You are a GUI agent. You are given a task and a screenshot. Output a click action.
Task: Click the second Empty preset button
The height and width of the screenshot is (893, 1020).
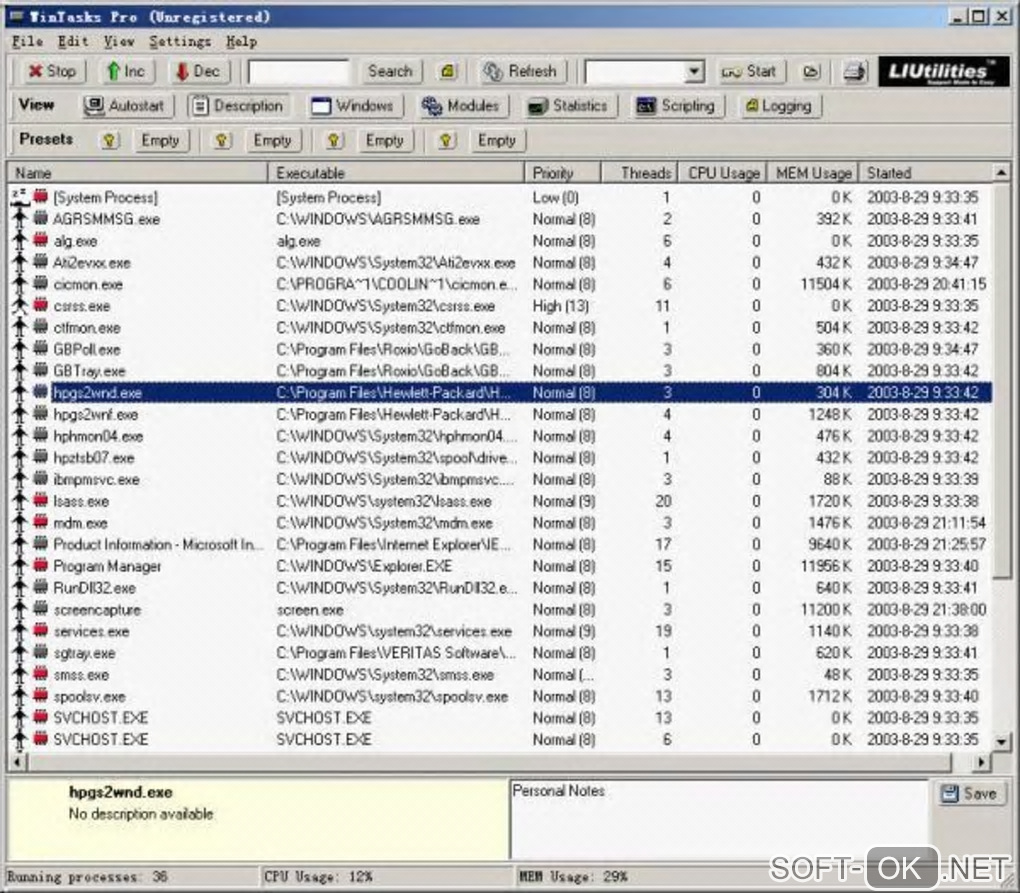(x=272, y=140)
